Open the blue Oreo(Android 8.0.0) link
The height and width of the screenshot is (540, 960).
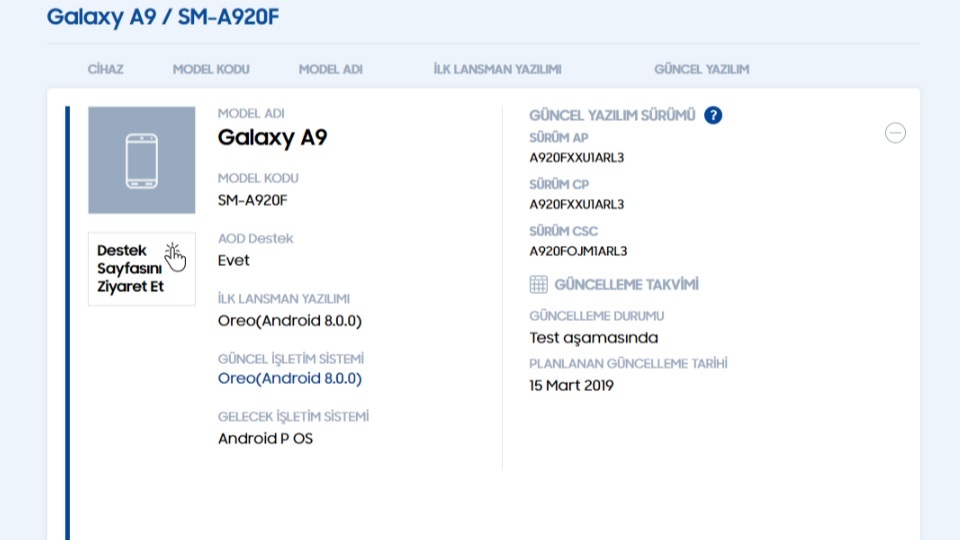click(290, 378)
